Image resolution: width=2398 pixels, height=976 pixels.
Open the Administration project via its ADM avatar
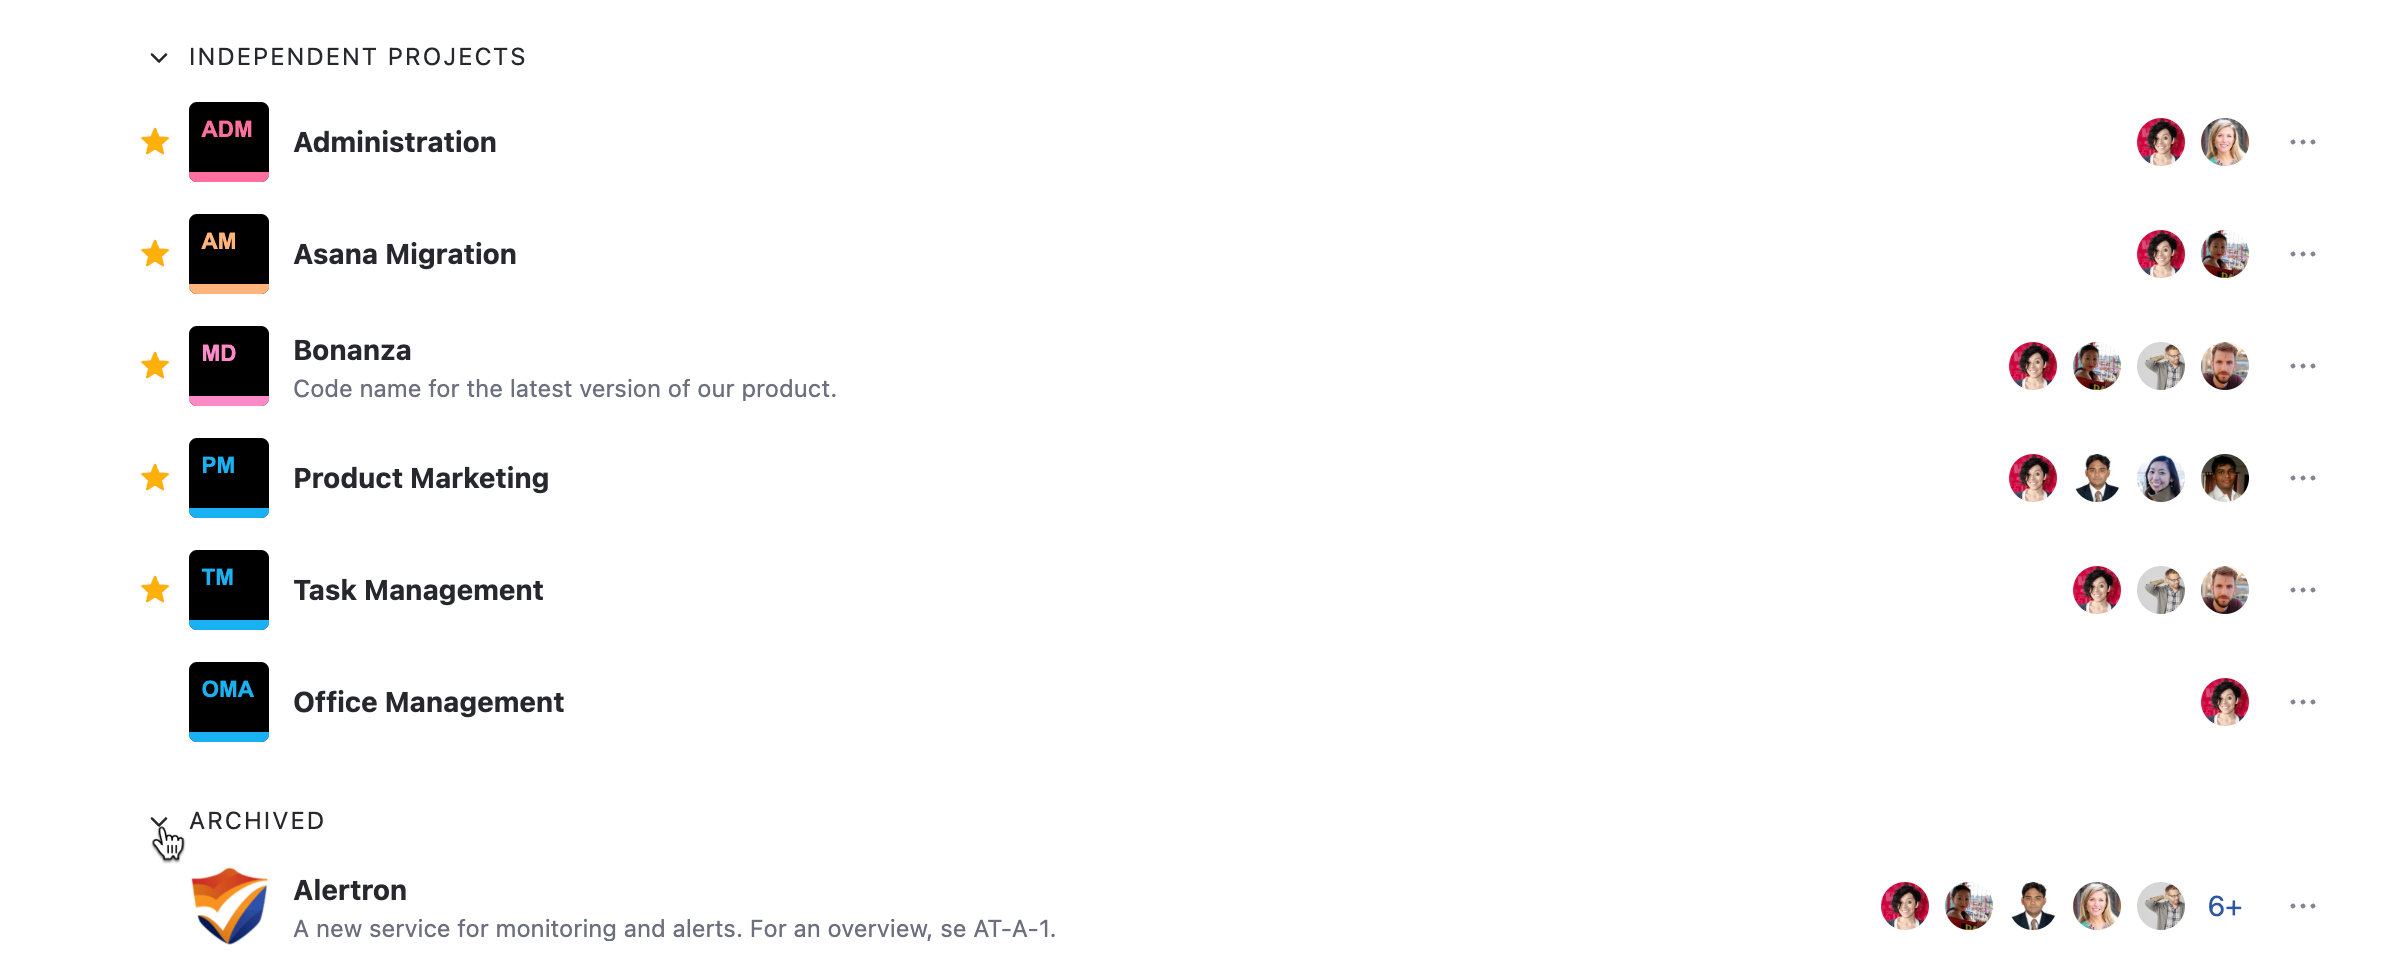point(228,141)
